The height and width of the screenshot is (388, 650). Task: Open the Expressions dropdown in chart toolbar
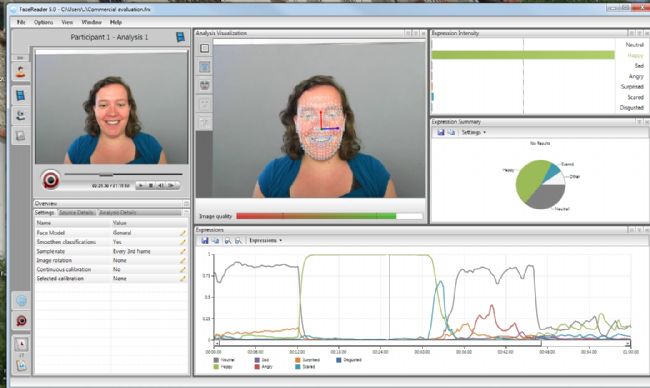pyautogui.click(x=265, y=240)
